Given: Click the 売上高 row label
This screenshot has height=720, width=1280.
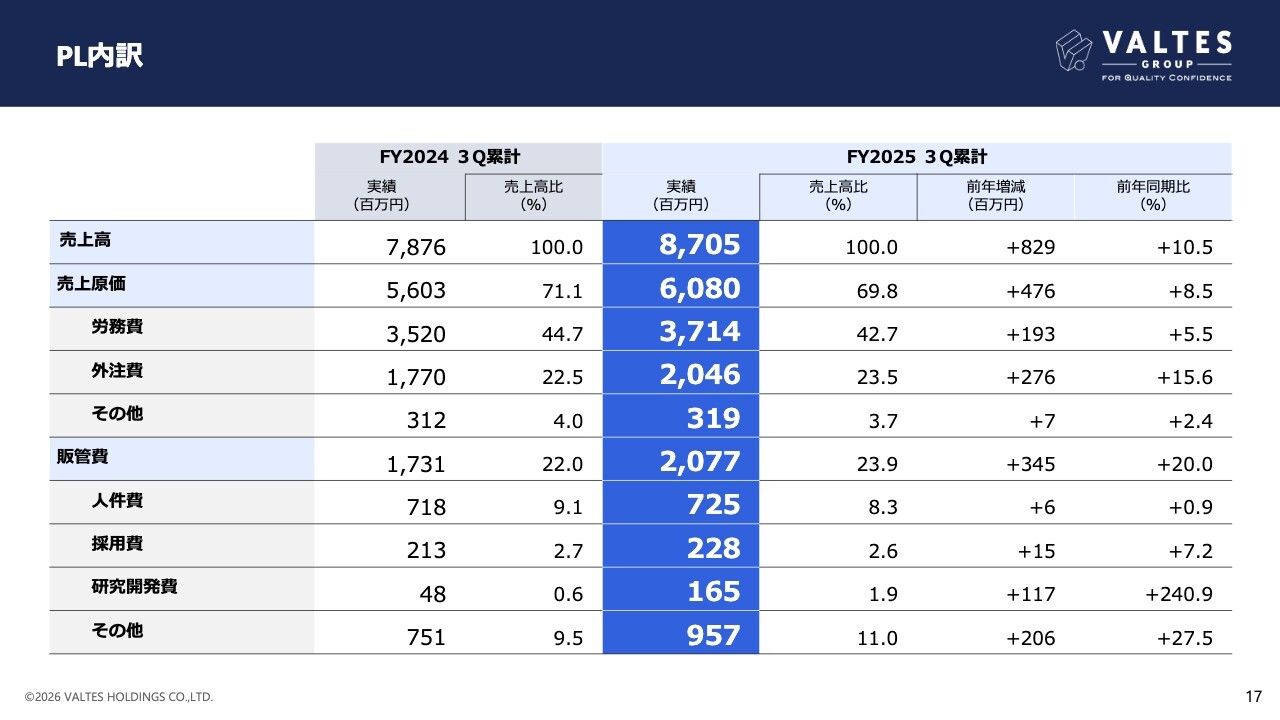Looking at the screenshot, I should click(79, 240).
